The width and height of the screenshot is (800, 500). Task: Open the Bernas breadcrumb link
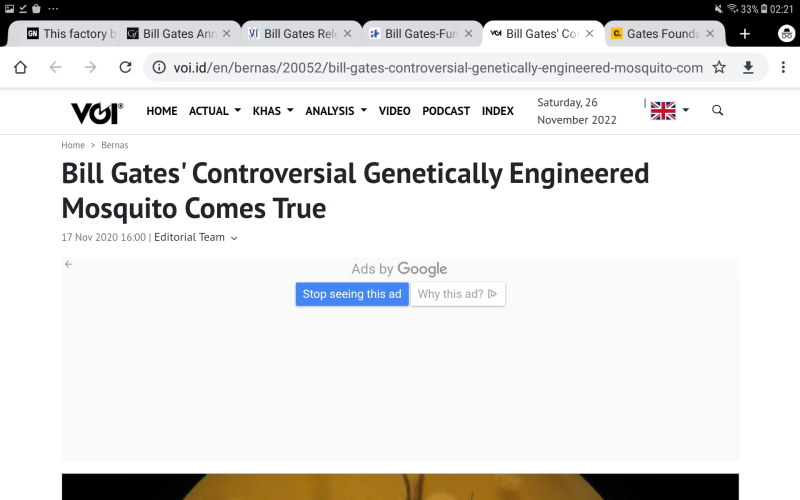point(115,145)
